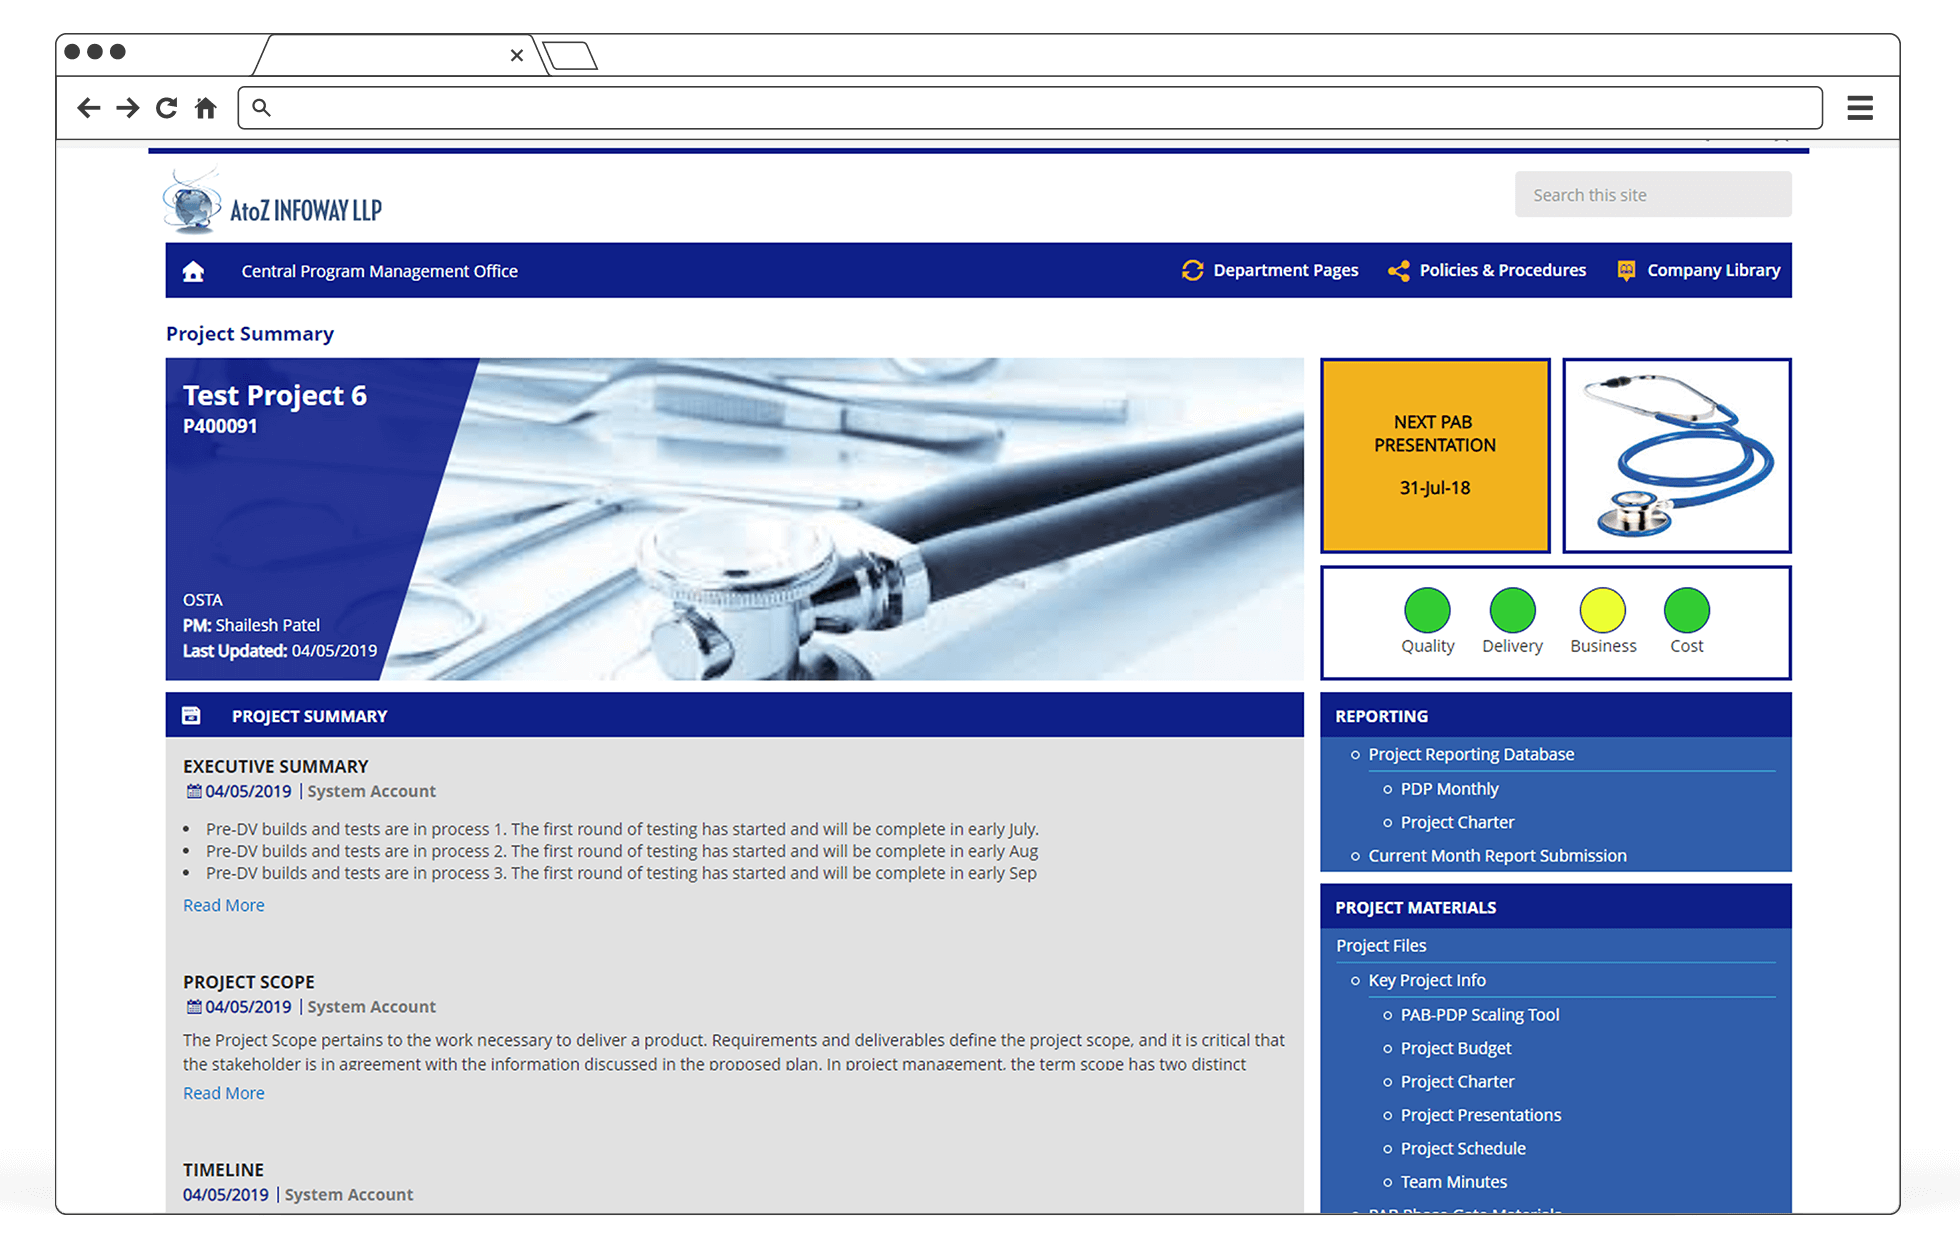Viewport: 1960px width, 1256px height.
Task: Click the home icon in the navigation bar
Action: (191, 270)
